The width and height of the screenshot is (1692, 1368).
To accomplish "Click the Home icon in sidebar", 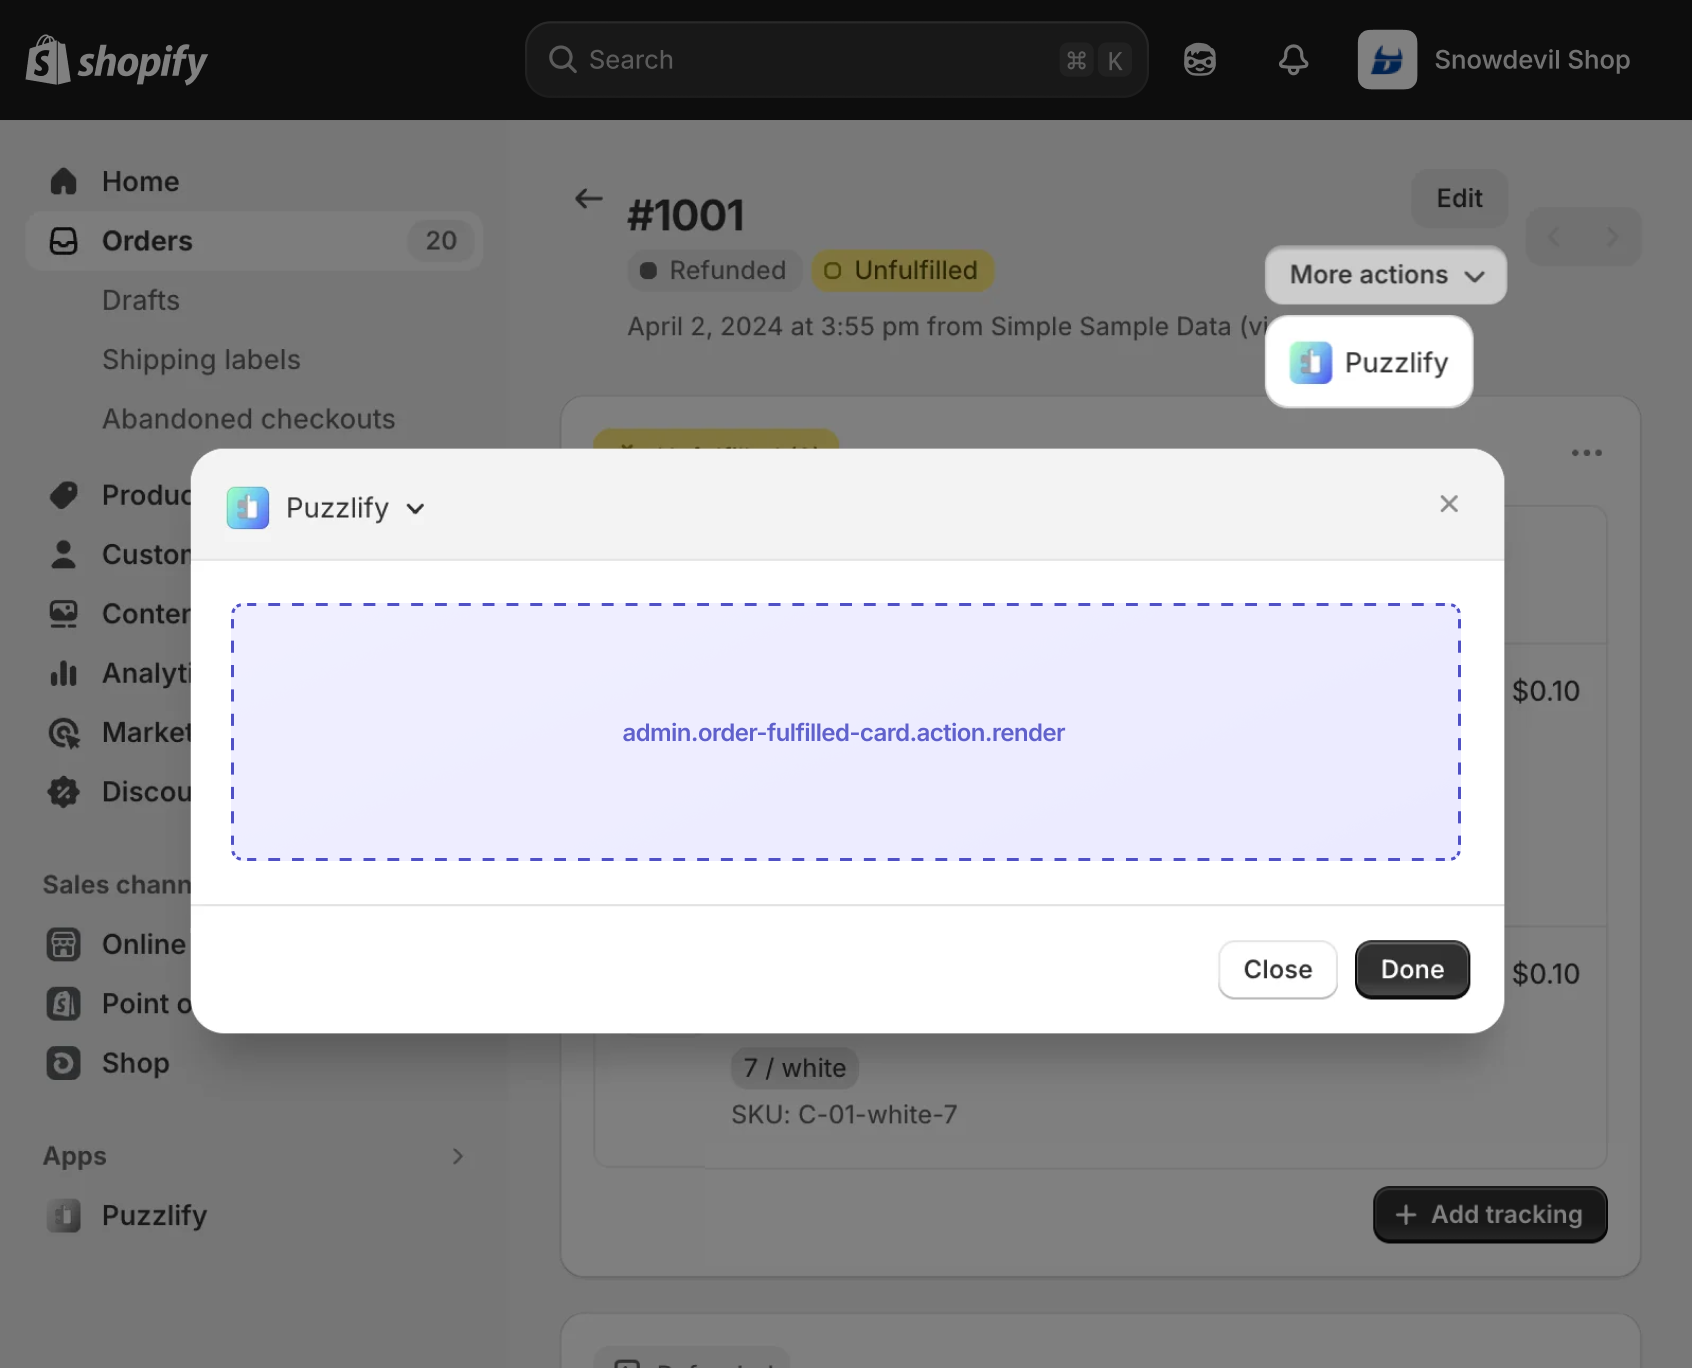I will (64, 181).
